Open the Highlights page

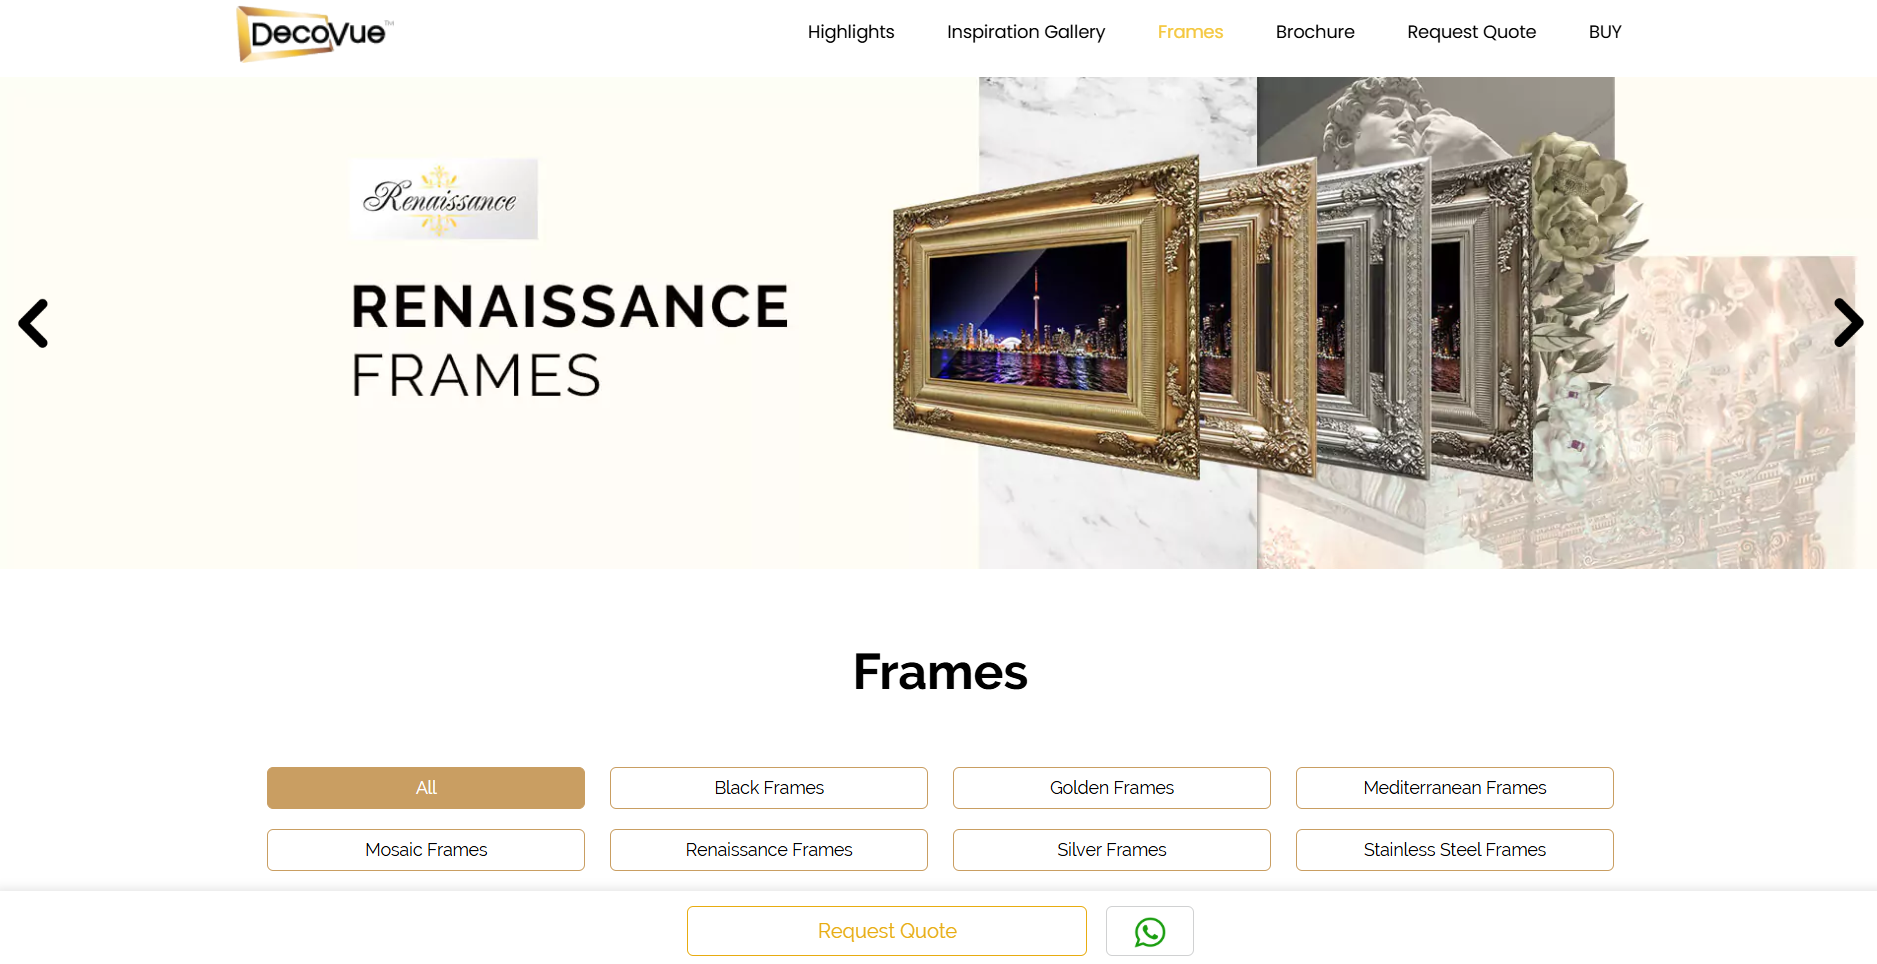tap(851, 32)
